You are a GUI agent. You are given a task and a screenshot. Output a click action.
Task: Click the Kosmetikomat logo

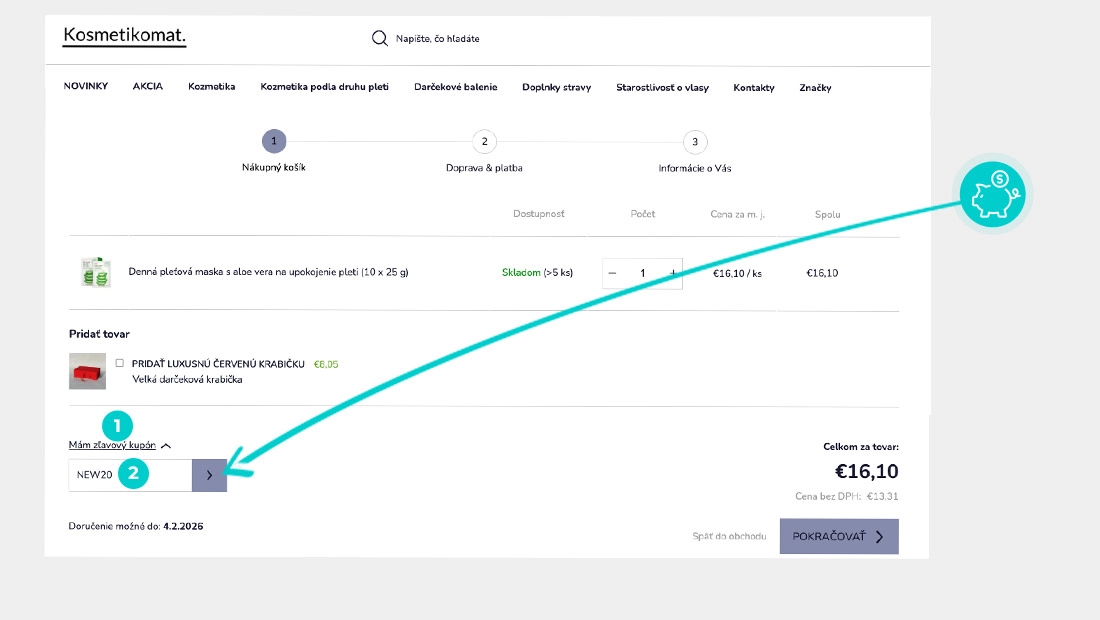[x=124, y=36]
